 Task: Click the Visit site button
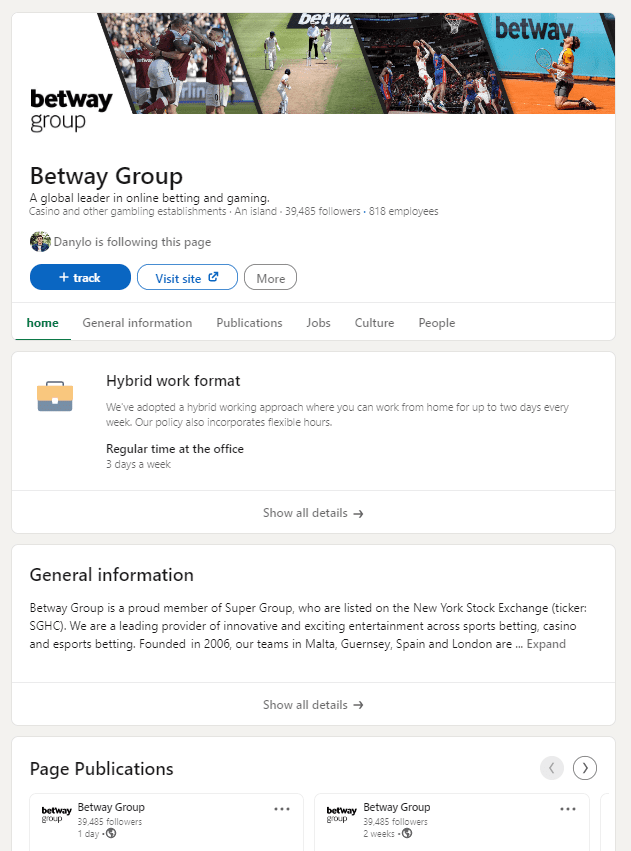coord(187,278)
